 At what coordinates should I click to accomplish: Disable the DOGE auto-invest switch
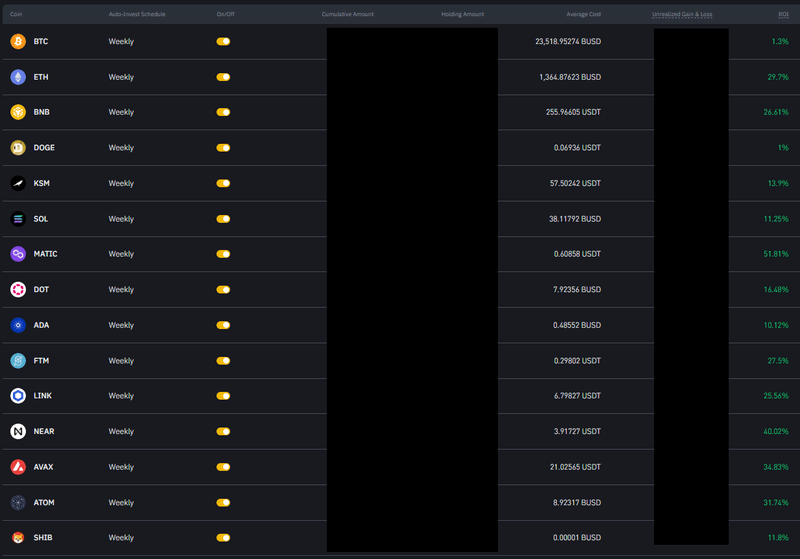coord(223,147)
